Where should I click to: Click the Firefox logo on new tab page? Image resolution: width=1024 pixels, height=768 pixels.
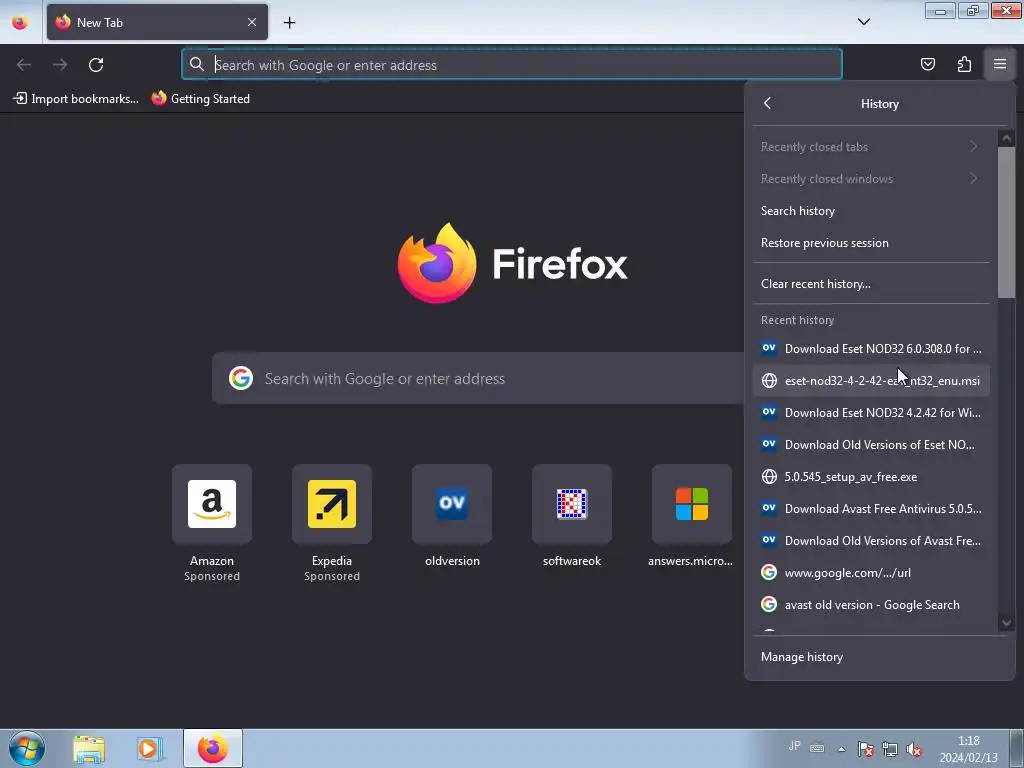point(437,263)
